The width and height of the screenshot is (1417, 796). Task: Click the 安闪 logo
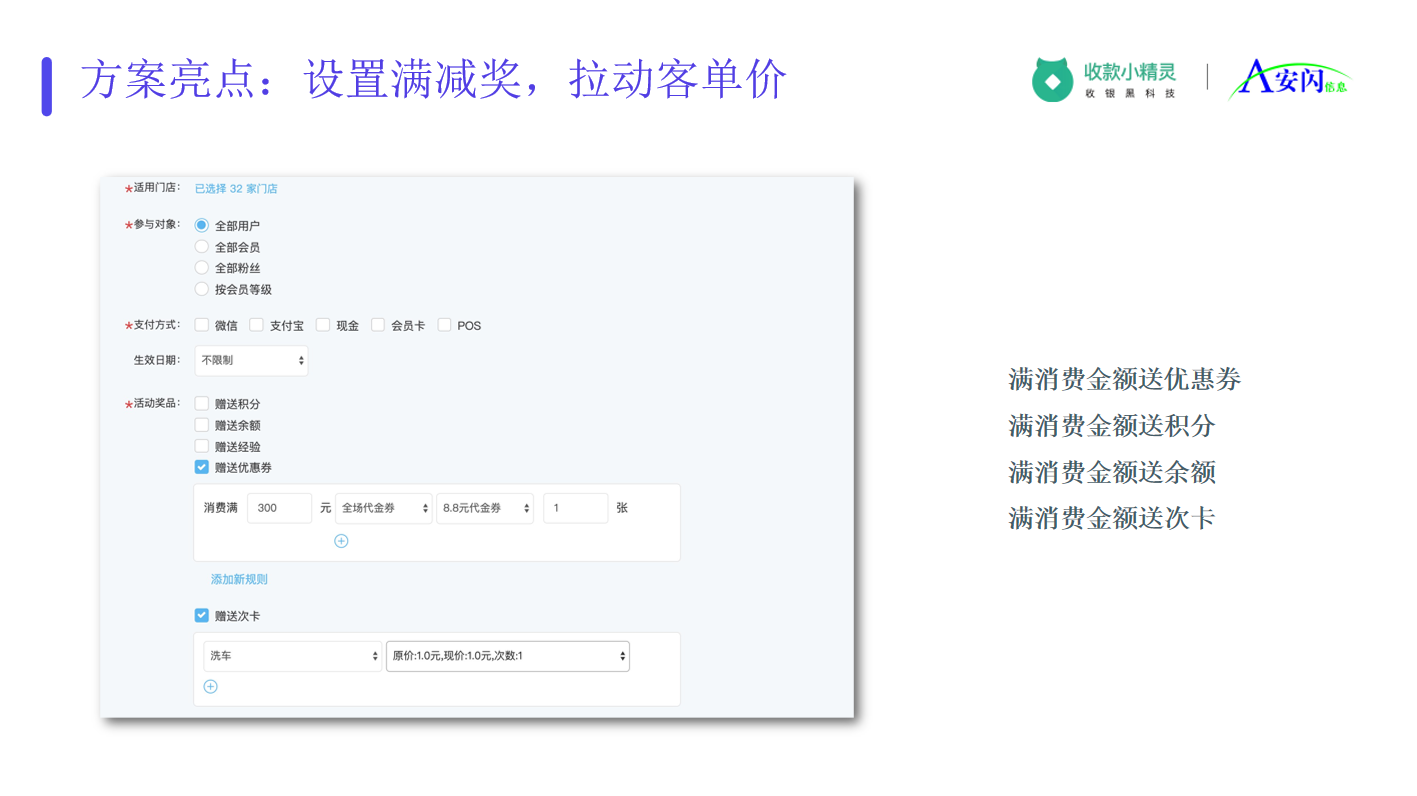click(1290, 79)
